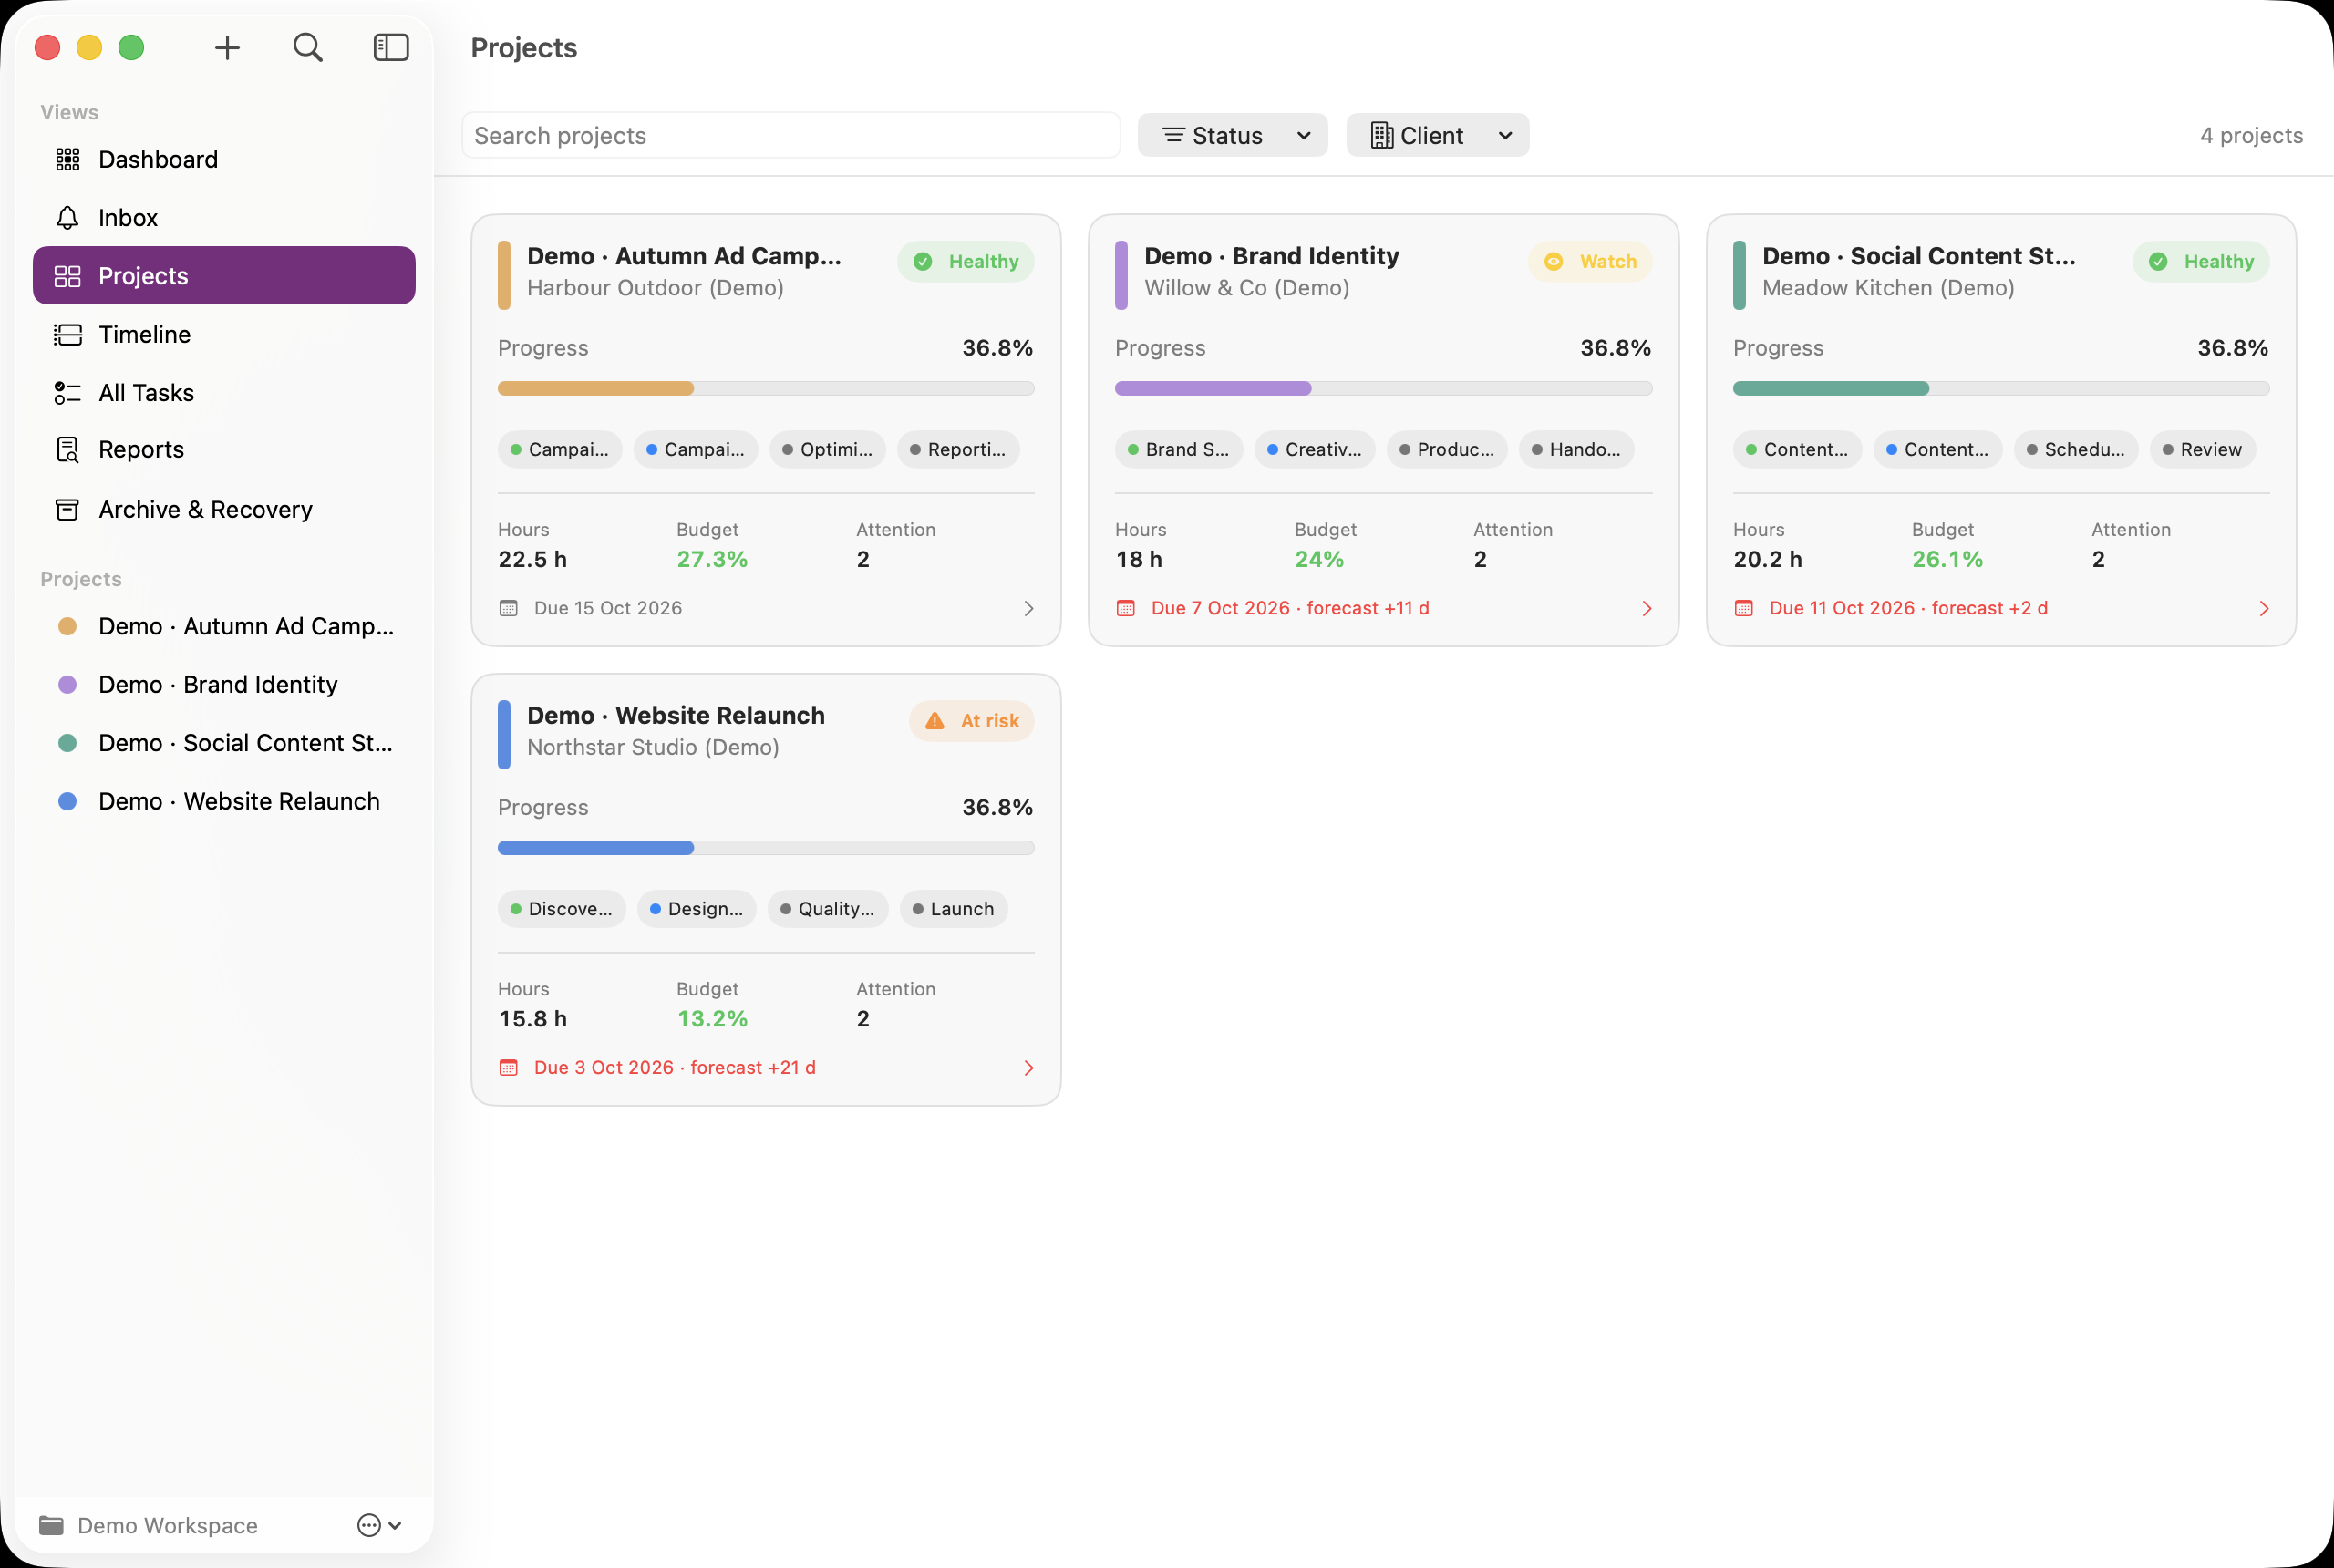Click the orange dot beside Autumn Ad Camp
Screen dimensions: 2334x1568
click(67, 627)
